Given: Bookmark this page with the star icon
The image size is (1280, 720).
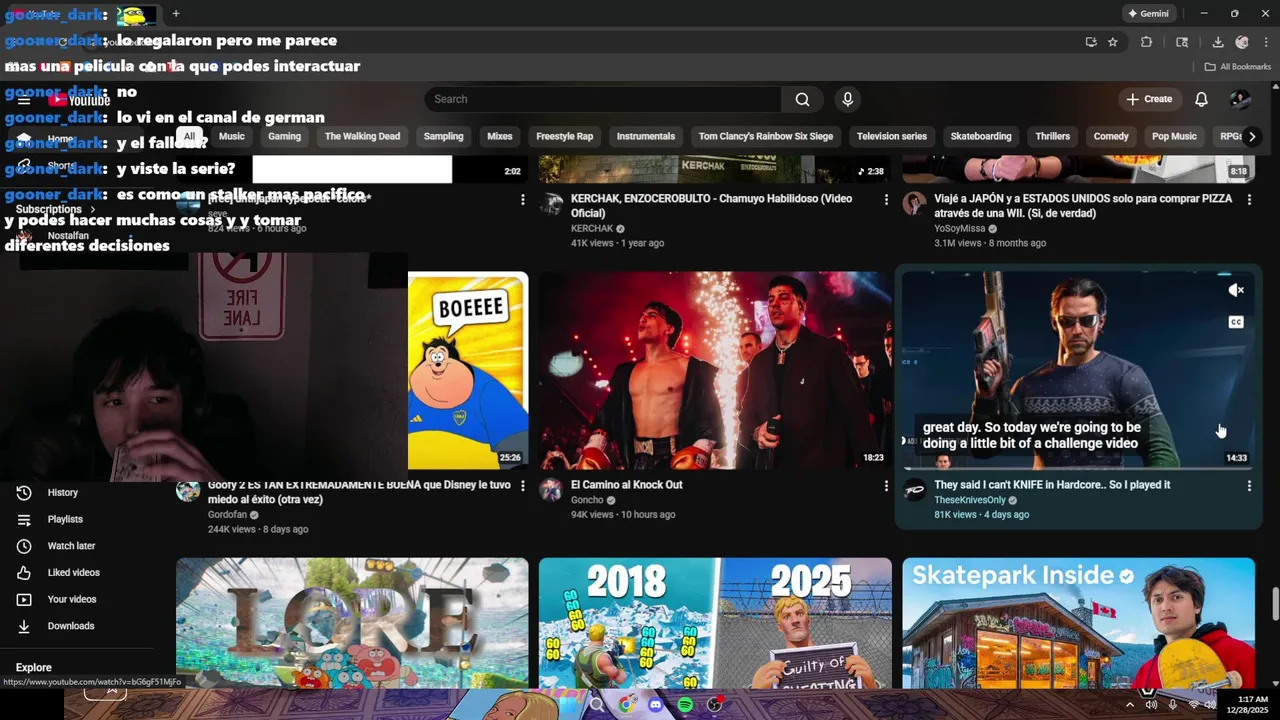Looking at the screenshot, I should [1113, 42].
